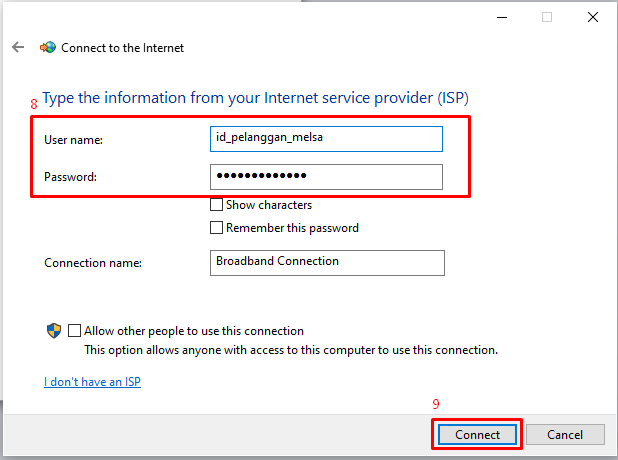Screen dimensions: 618x460
Task: Click the Connect to the Internet globe icon
Action: pyautogui.click(x=47, y=47)
